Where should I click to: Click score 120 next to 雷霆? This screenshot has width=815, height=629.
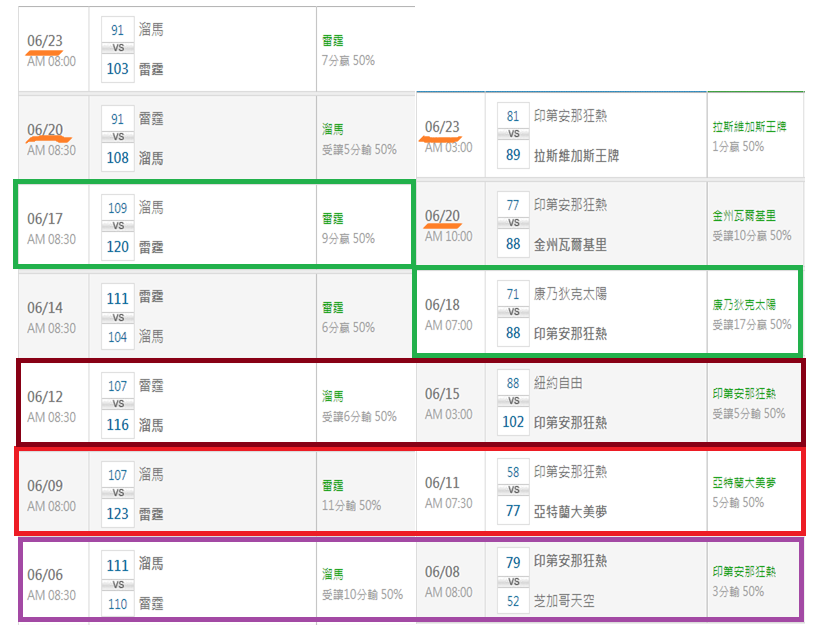pyautogui.click(x=117, y=246)
